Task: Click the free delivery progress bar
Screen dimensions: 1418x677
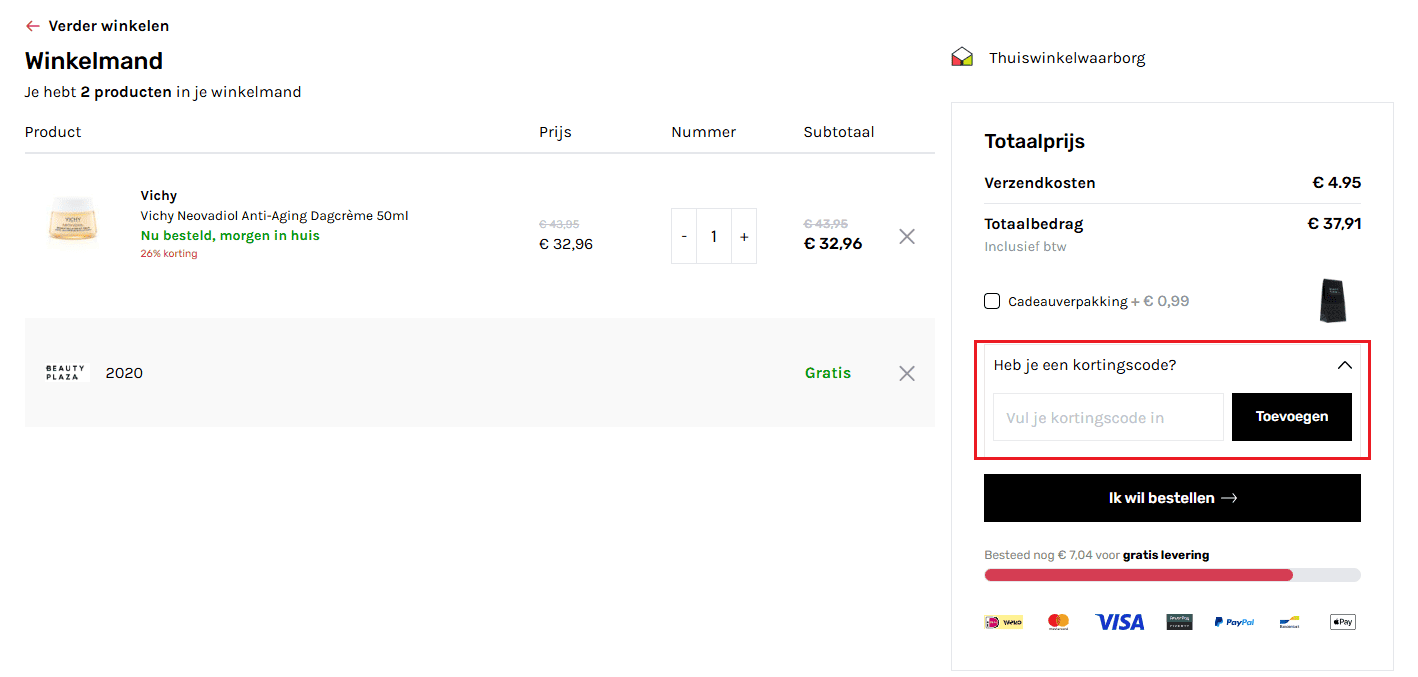Action: point(1172,575)
